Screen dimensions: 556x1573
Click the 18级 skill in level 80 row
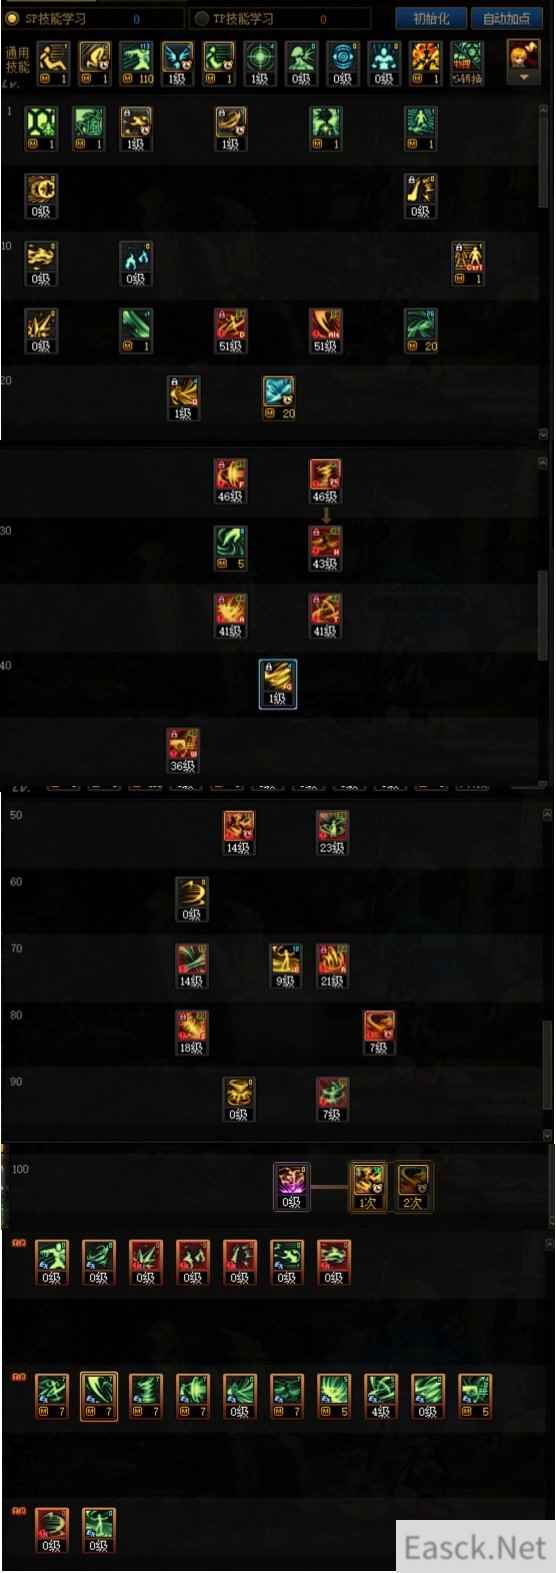click(x=191, y=1032)
